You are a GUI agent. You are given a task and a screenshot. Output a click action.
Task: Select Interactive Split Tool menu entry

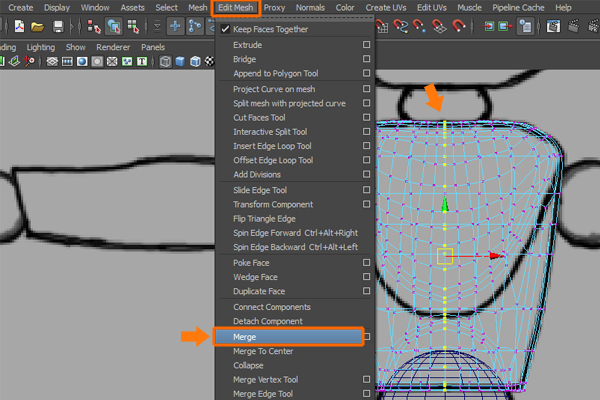(x=270, y=132)
